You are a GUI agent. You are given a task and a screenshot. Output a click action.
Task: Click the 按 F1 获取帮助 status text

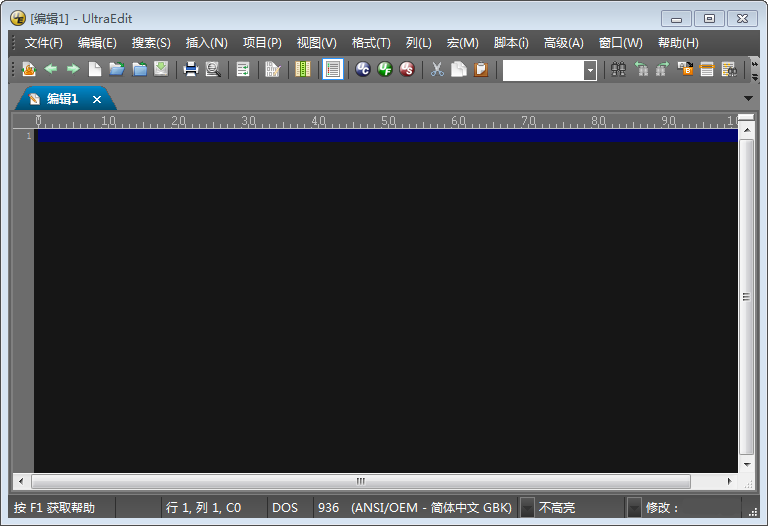[x=54, y=508]
